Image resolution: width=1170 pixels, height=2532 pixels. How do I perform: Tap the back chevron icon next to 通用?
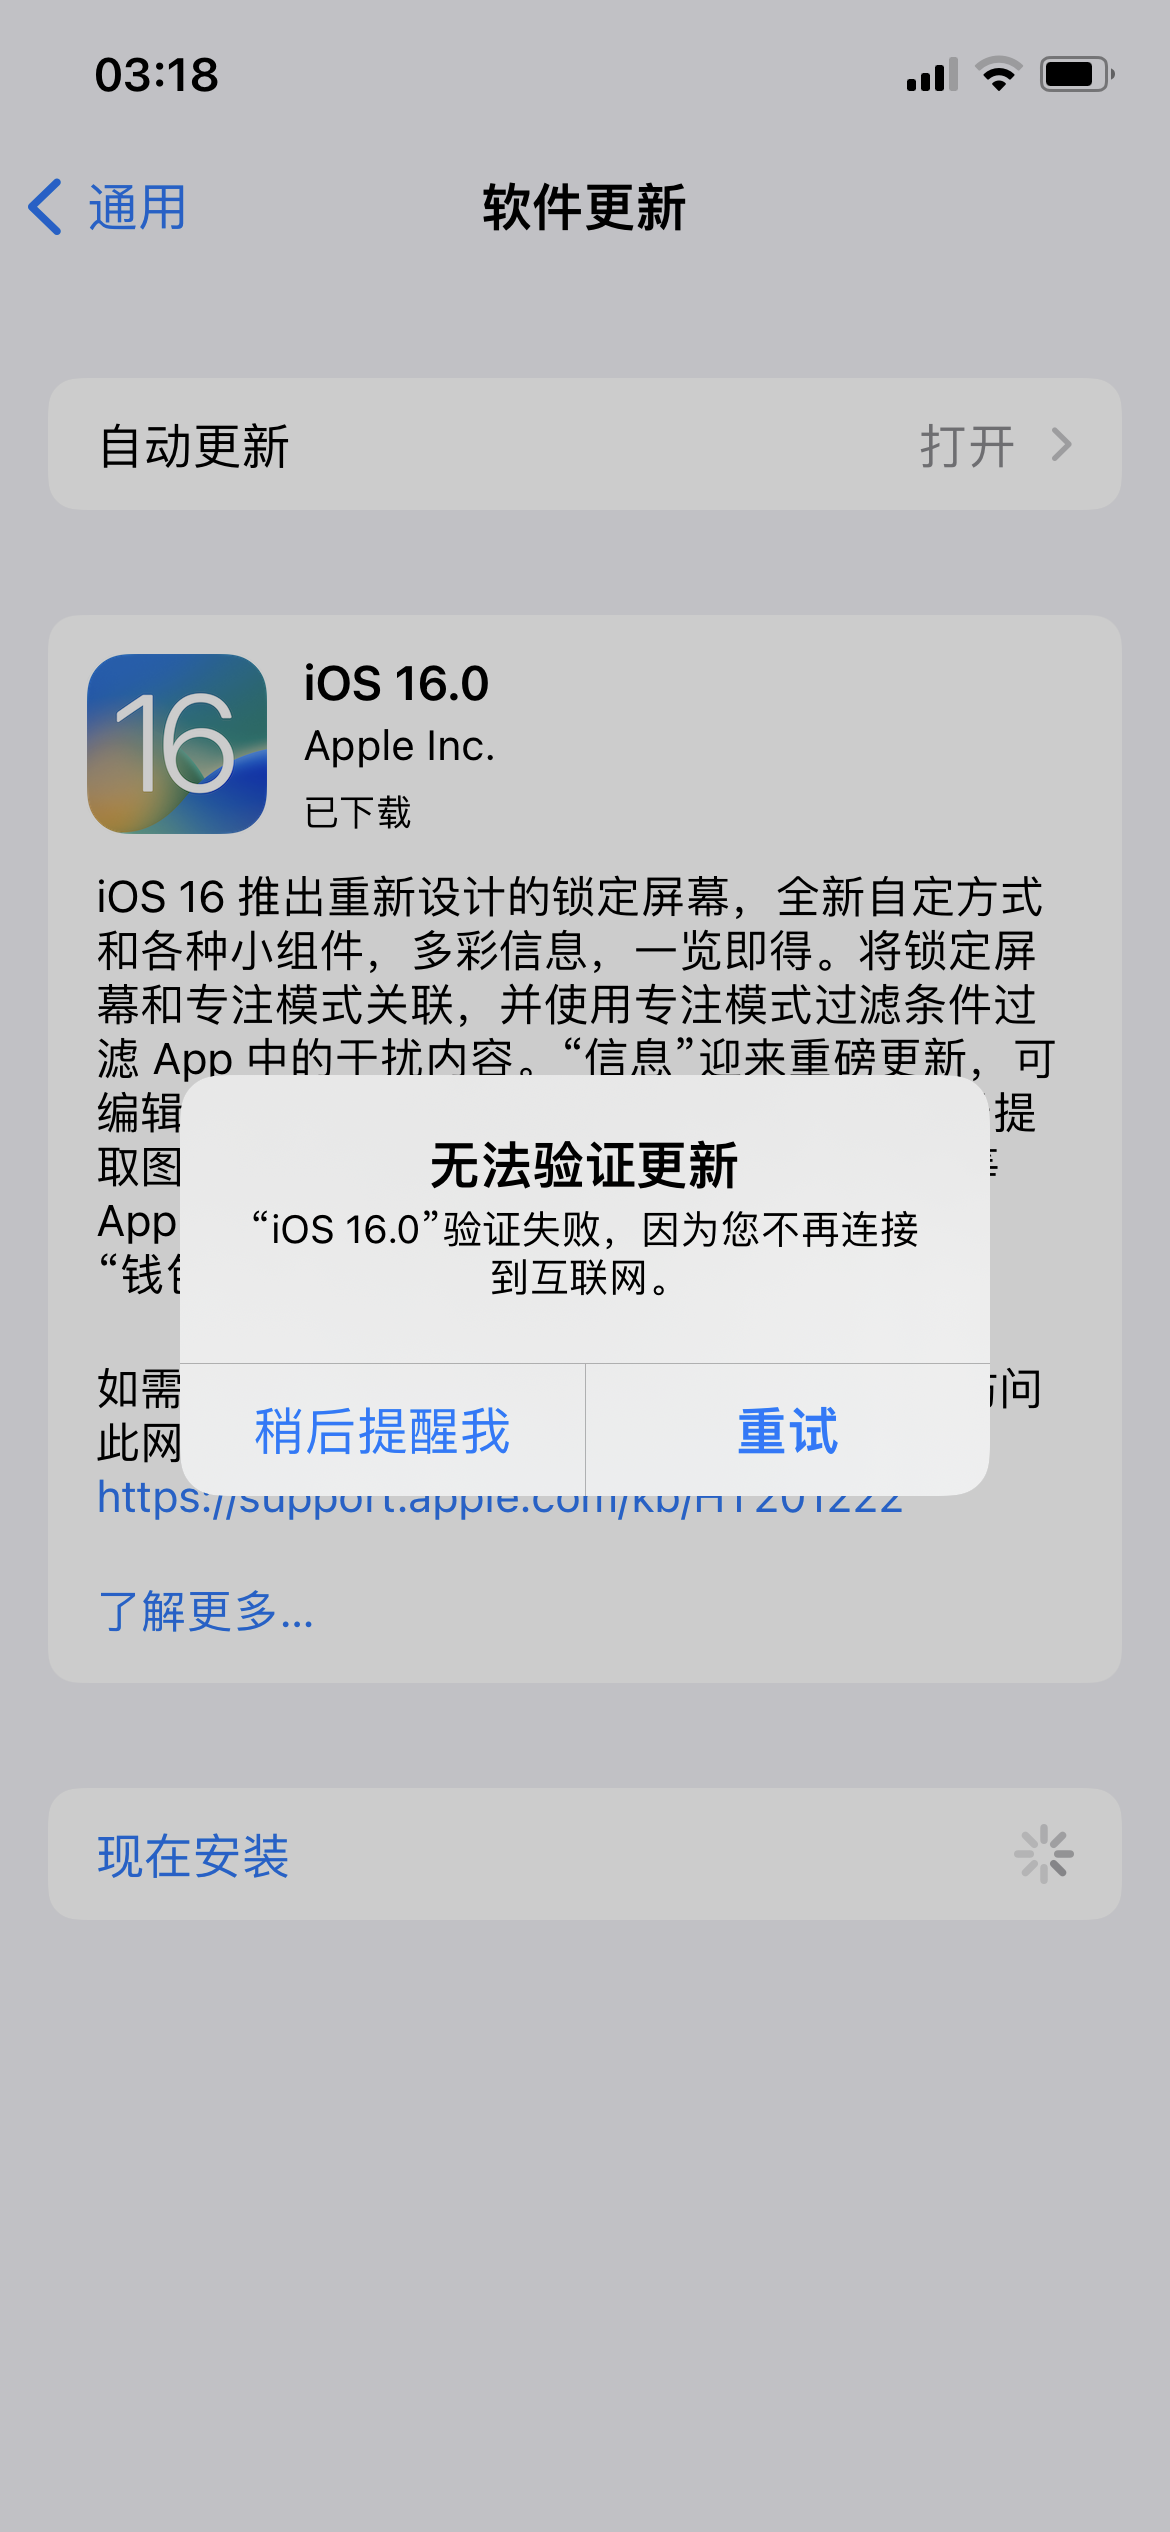45,207
